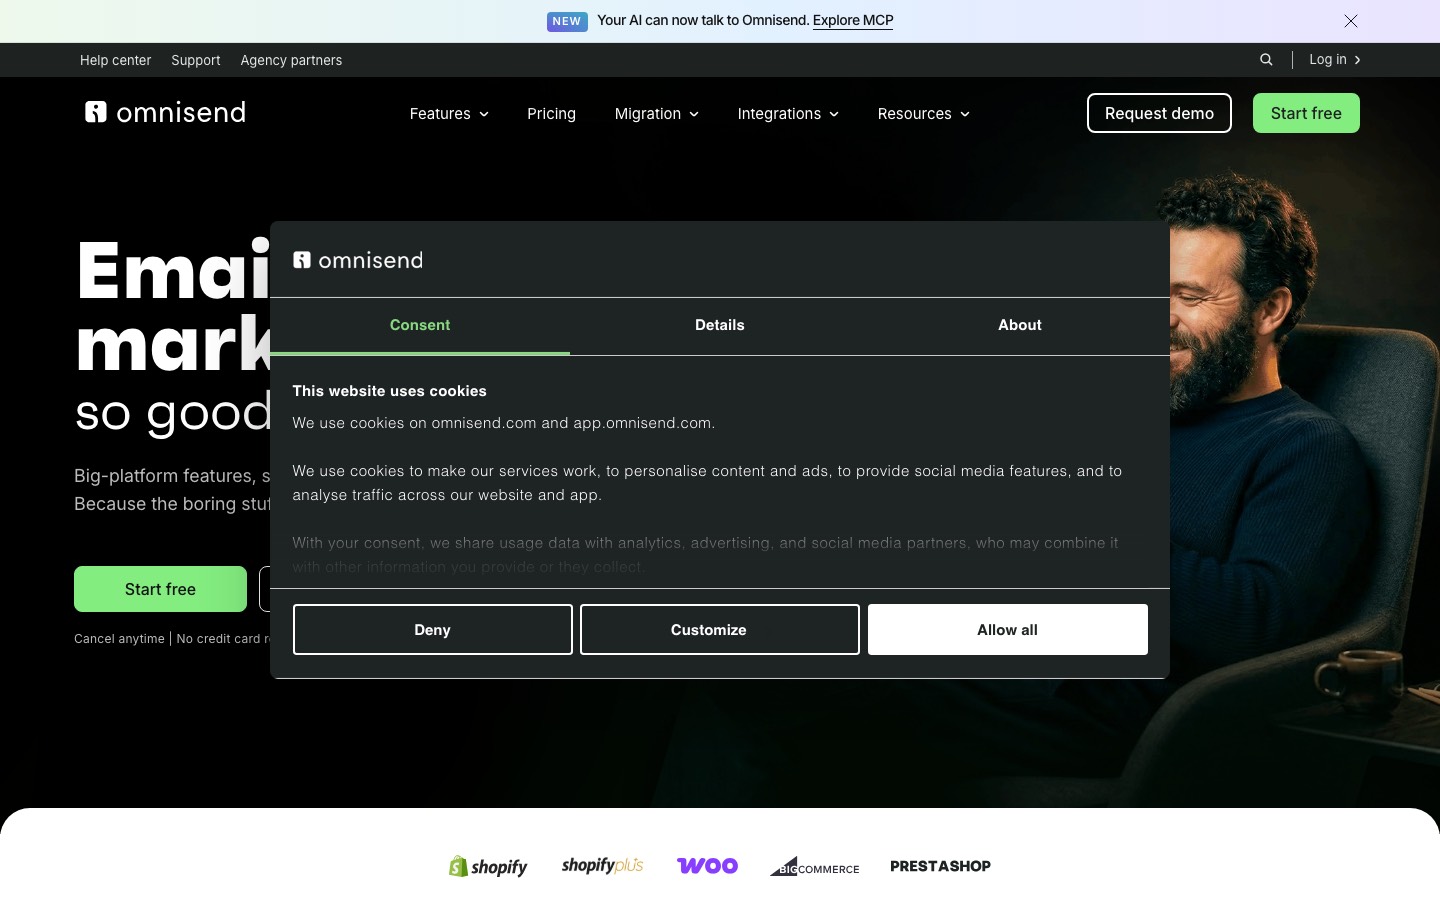Image resolution: width=1440 pixels, height=900 pixels.
Task: Expand the Integrations dropdown menu
Action: [788, 114]
